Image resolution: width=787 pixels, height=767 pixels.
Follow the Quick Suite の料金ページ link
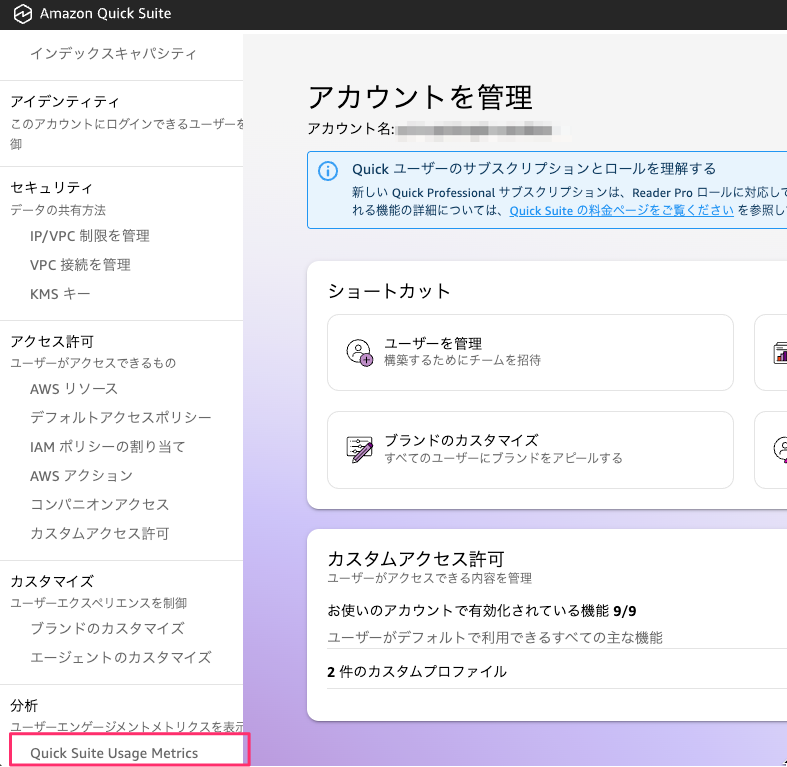coord(621,211)
